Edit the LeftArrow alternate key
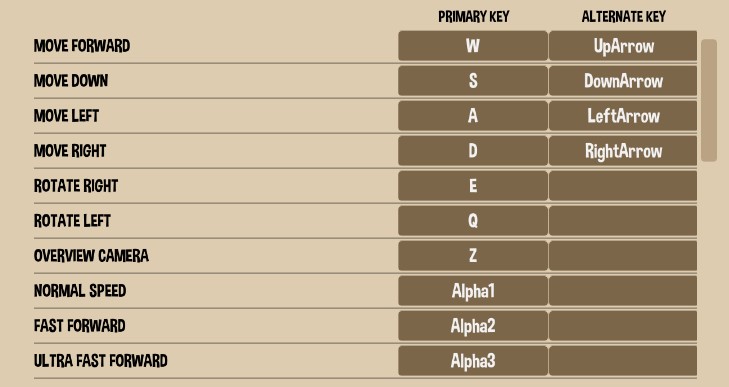This screenshot has height=387, width=729. [623, 115]
